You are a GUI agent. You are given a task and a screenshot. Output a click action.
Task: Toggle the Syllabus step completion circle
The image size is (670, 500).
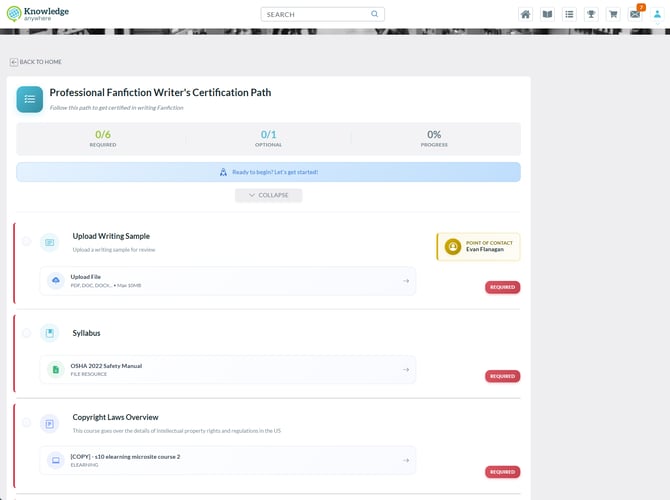pos(27,333)
